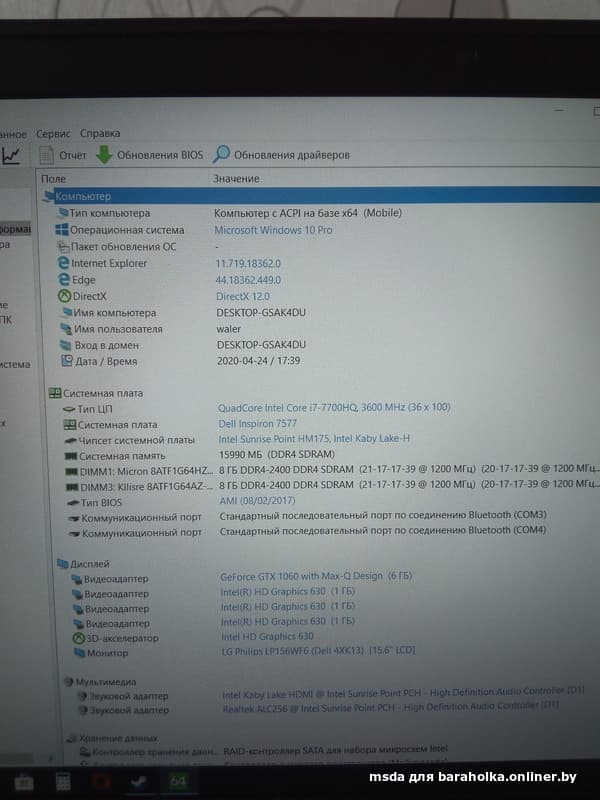This screenshot has width=600, height=800.
Task: Click the Мультимедиа group icon
Action: click(69, 682)
